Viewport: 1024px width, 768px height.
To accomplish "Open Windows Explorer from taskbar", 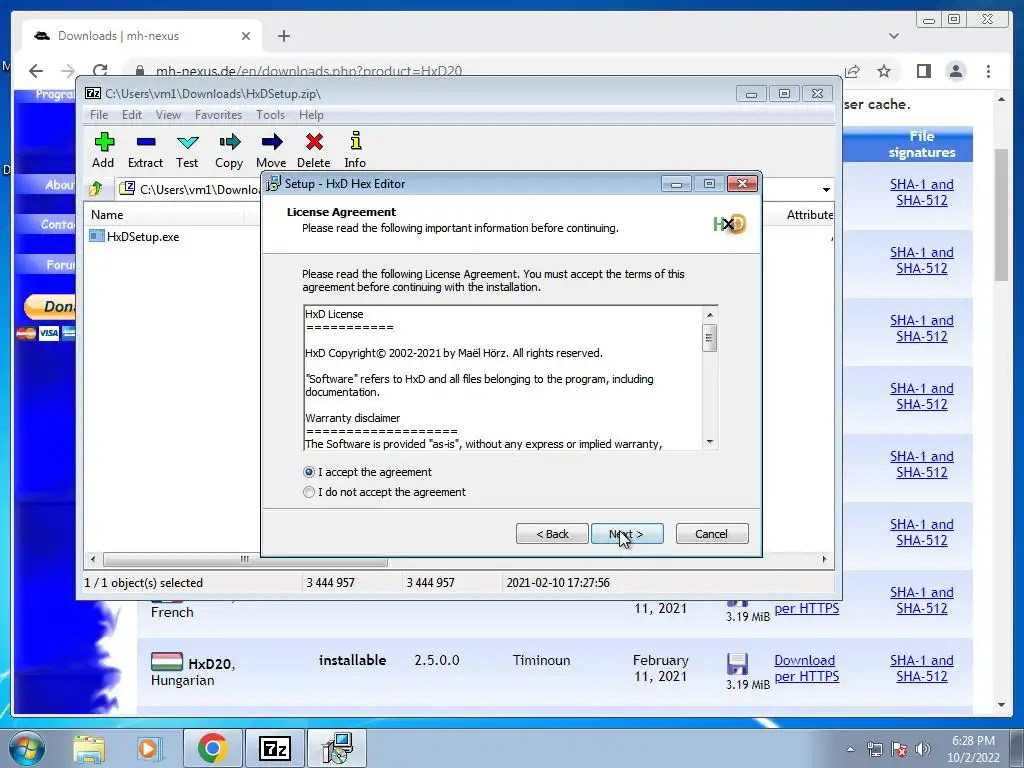I will (89, 748).
